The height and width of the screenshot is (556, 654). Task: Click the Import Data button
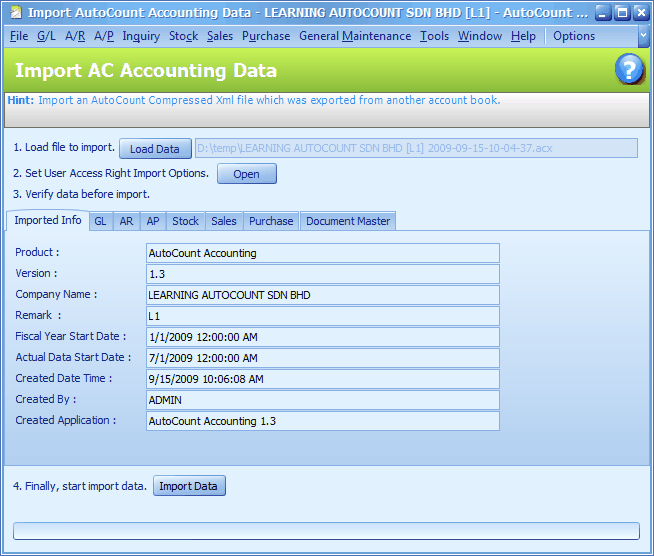point(189,486)
